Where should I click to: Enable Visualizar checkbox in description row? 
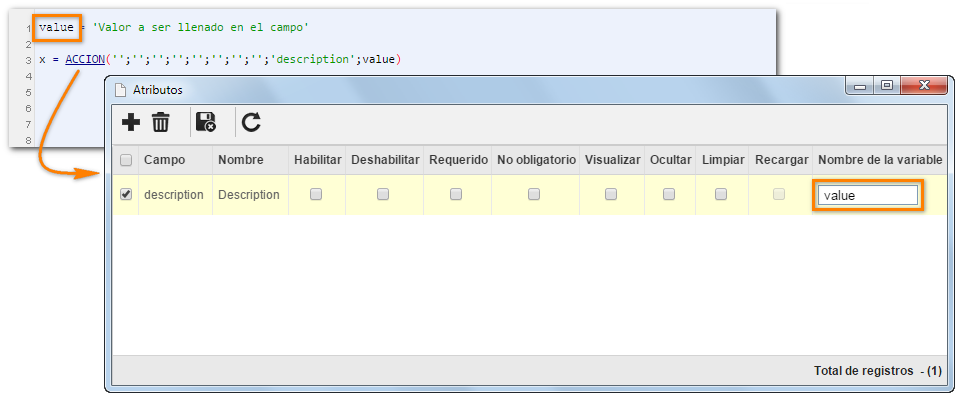coord(611,194)
